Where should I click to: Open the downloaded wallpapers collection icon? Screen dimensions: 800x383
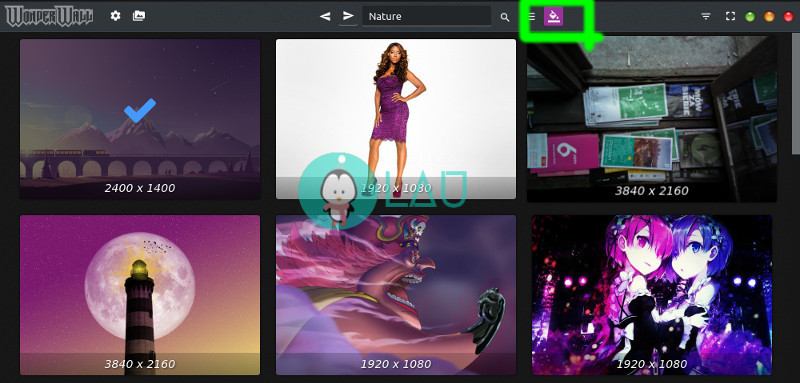pos(138,16)
